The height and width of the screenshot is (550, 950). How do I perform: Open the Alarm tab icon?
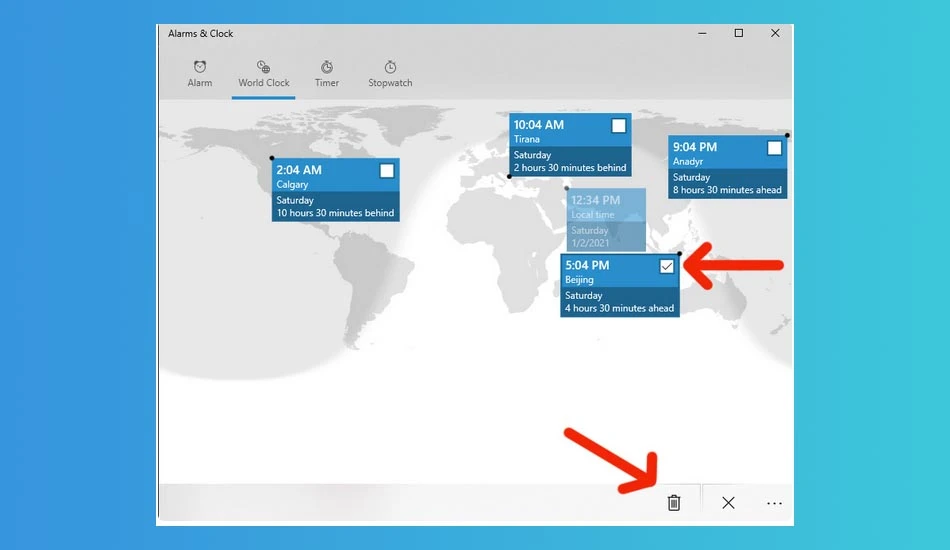click(x=200, y=67)
